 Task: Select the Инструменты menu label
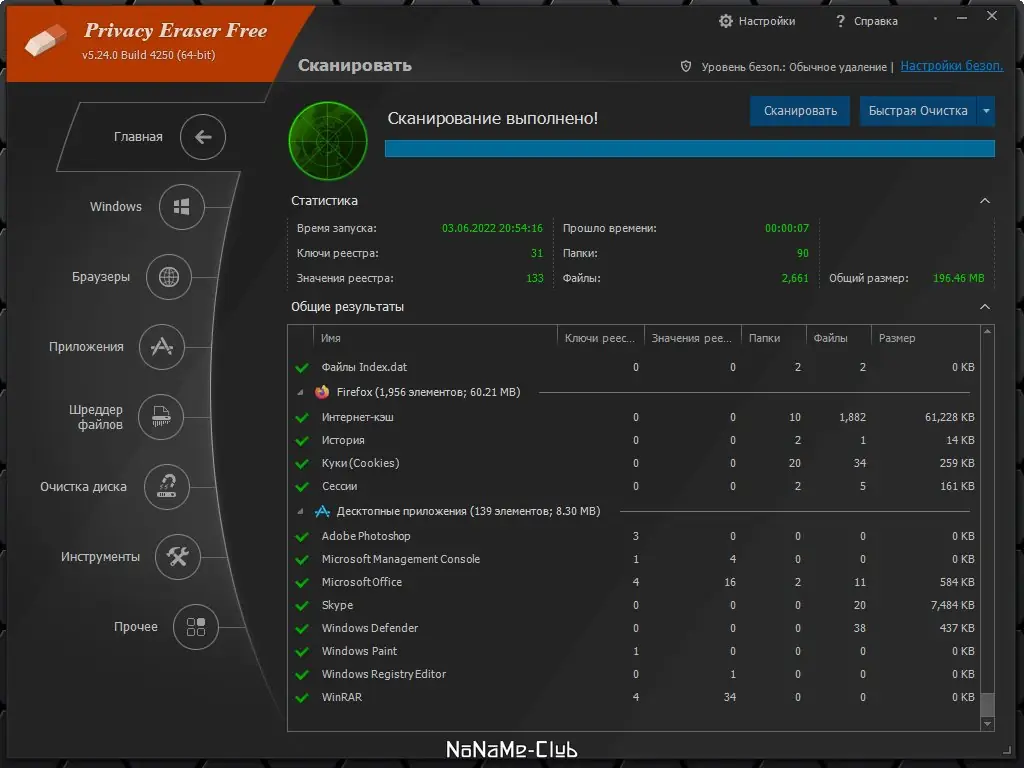pyautogui.click(x=101, y=556)
